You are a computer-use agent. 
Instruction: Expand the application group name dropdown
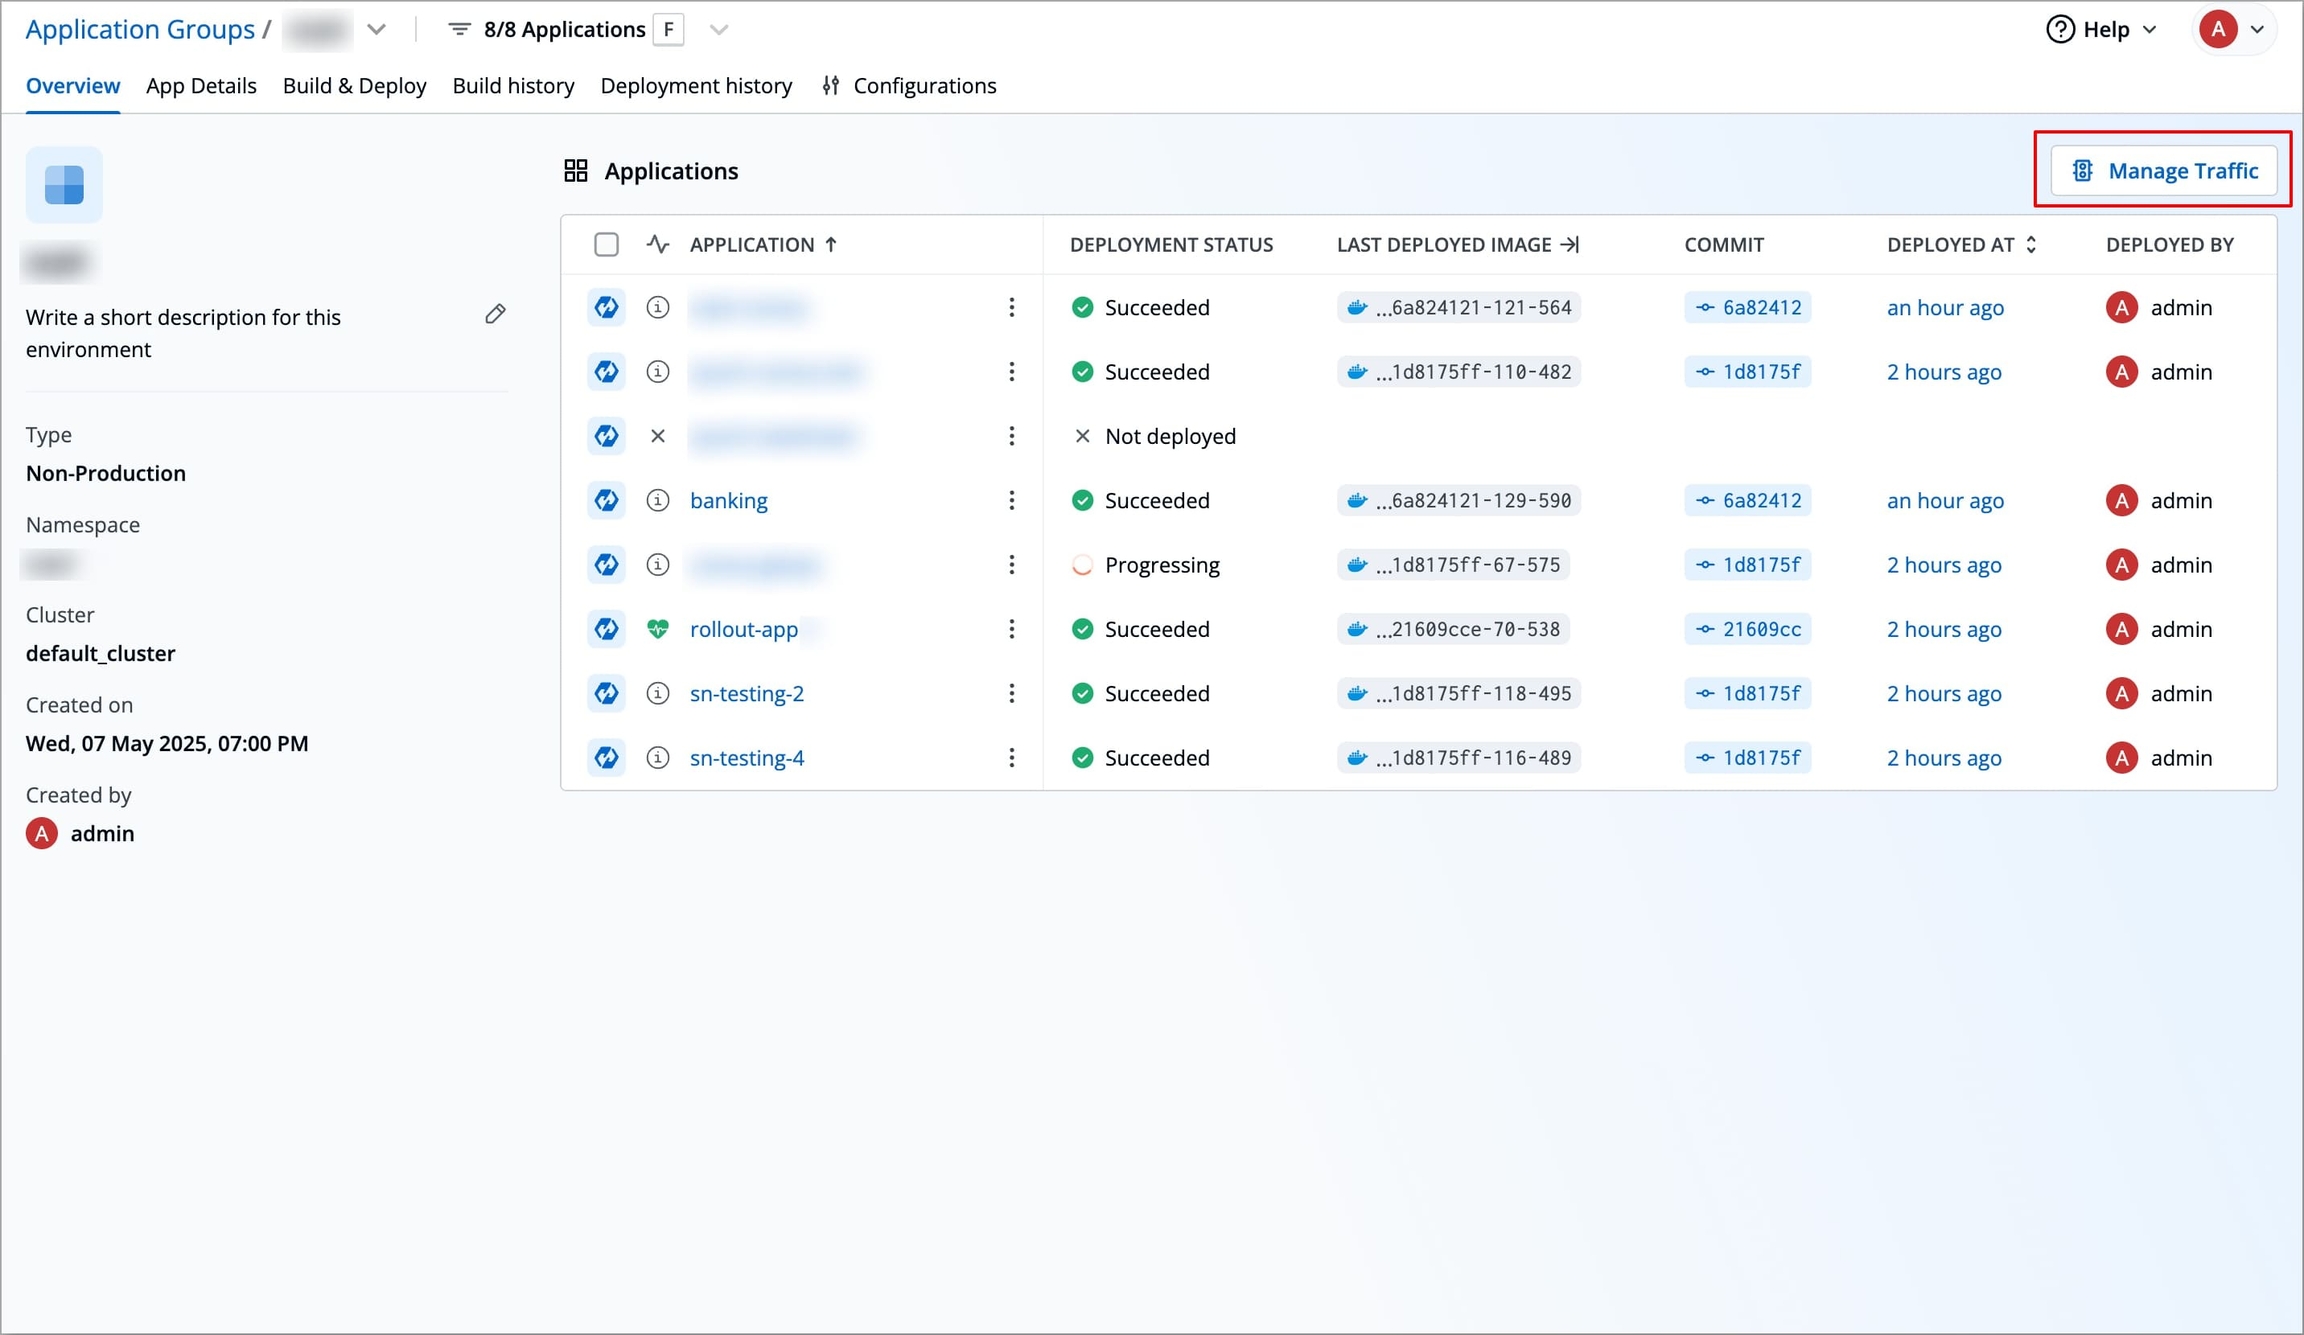click(x=376, y=29)
